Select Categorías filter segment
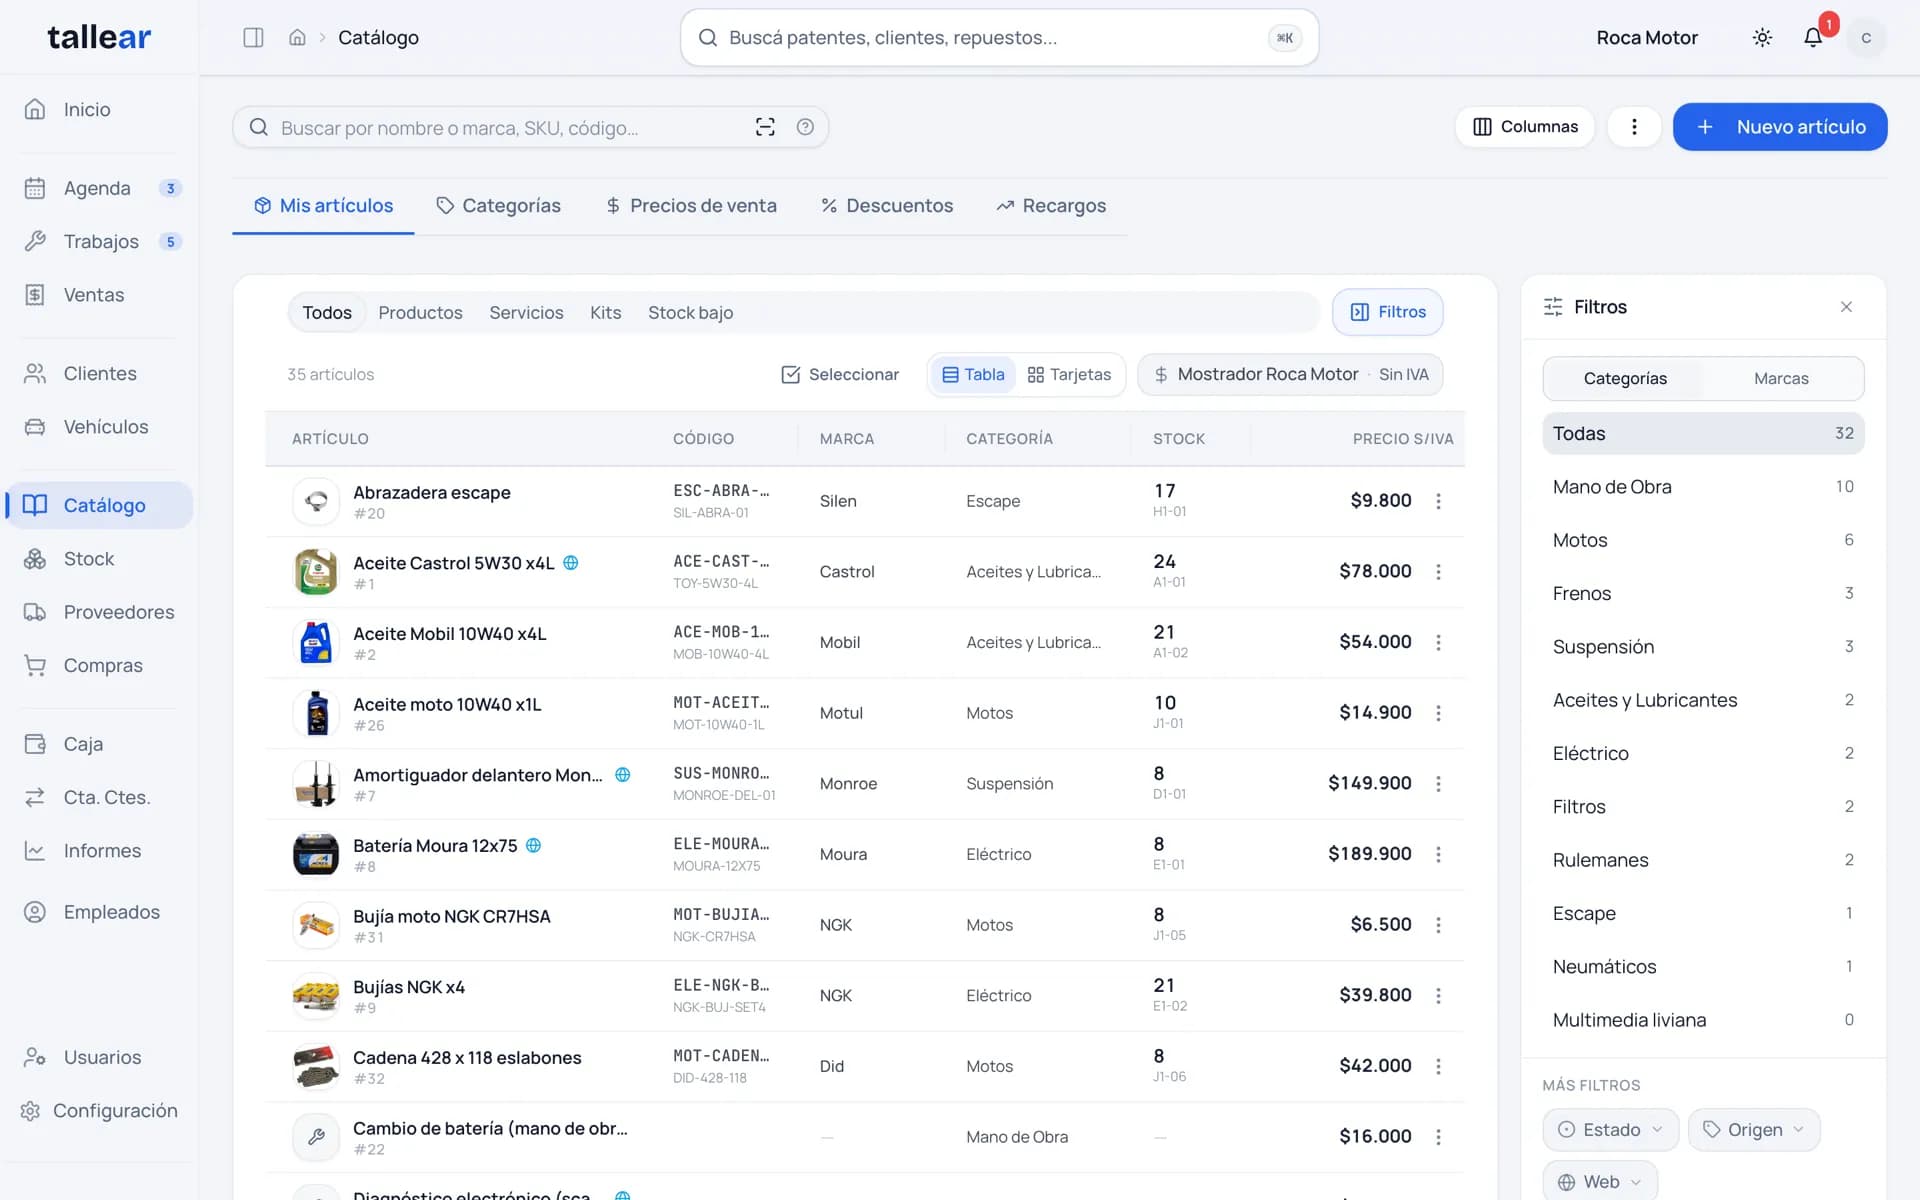Image resolution: width=1920 pixels, height=1200 pixels. click(x=1624, y=378)
